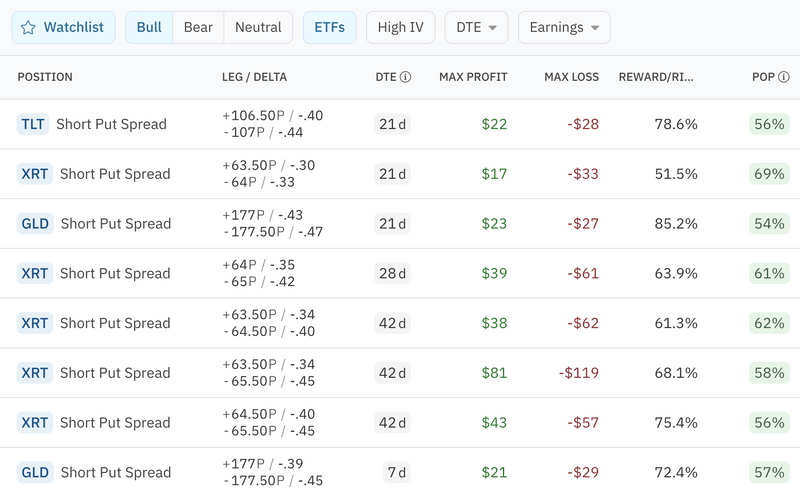This screenshot has height=496, width=800.
Task: Click the -$33 max loss value
Action: [583, 174]
